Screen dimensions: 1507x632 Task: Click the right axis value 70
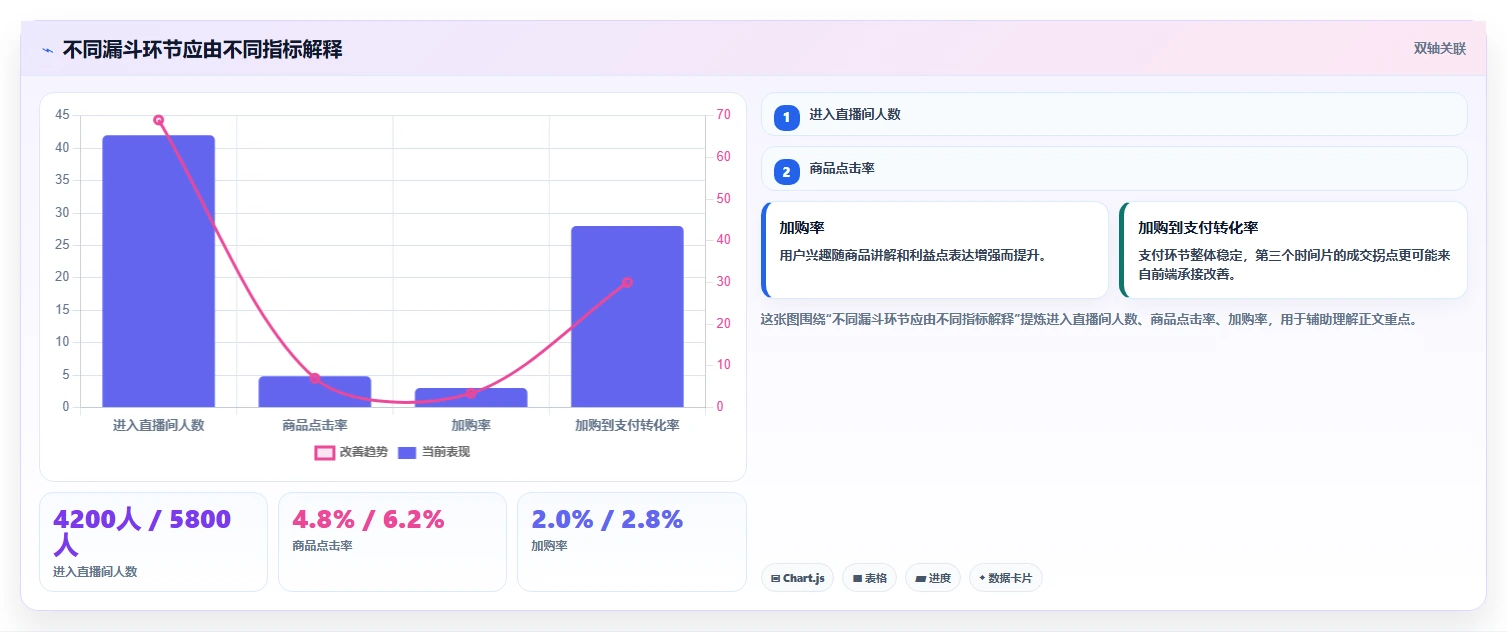pyautogui.click(x=723, y=115)
